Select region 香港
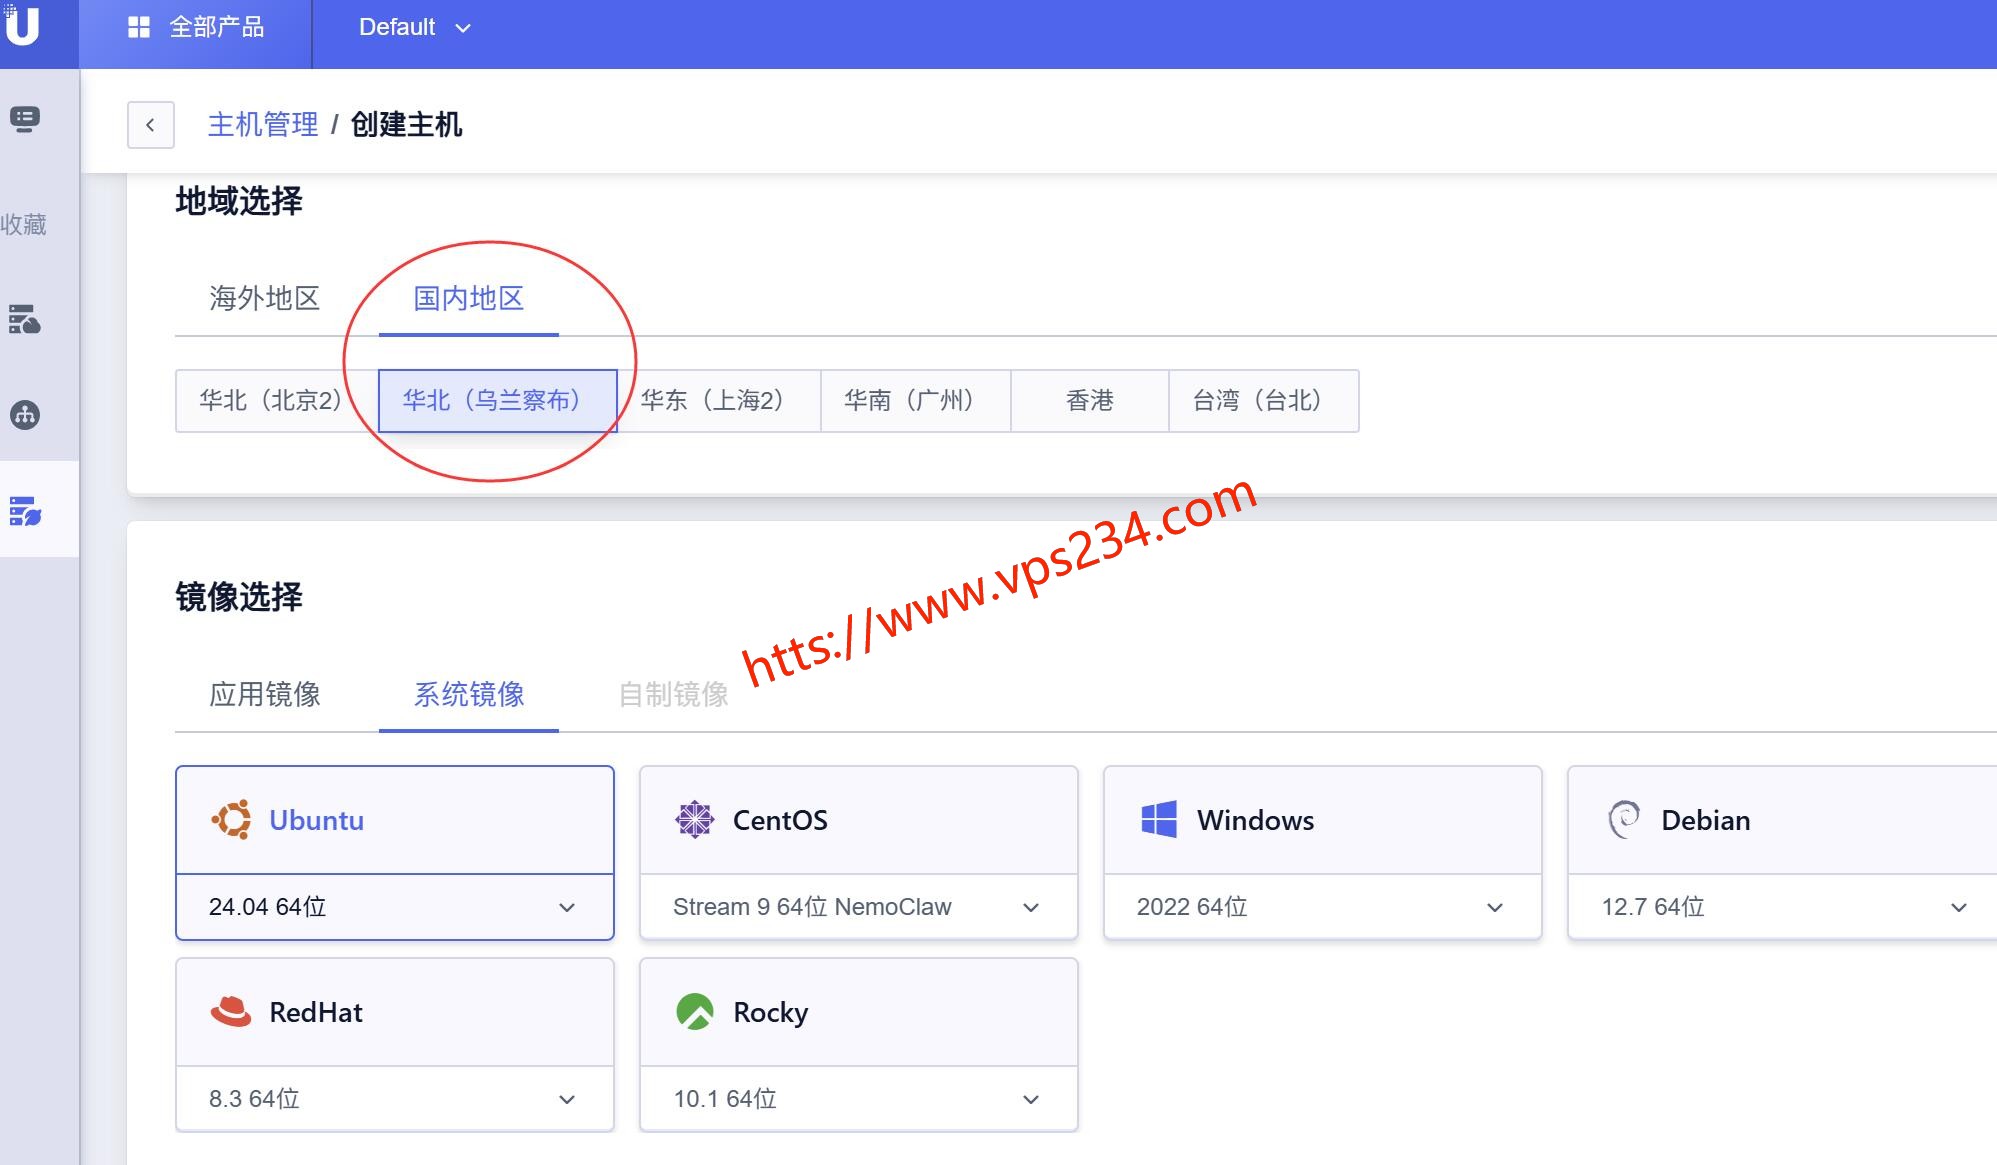This screenshot has width=1997, height=1165. point(1090,401)
